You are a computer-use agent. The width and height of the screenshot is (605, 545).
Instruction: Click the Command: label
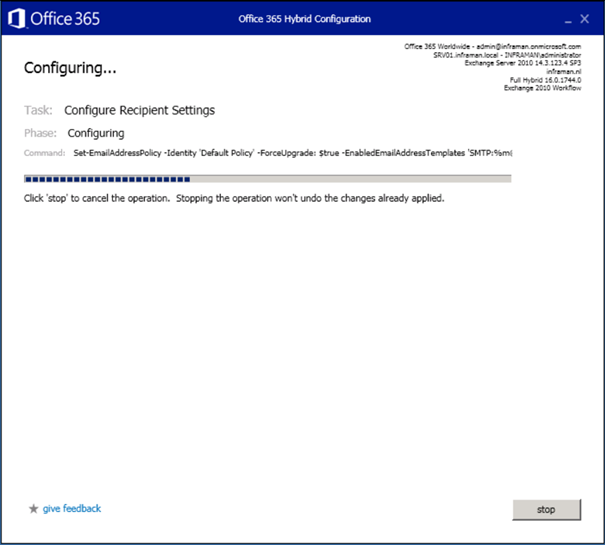coord(45,153)
